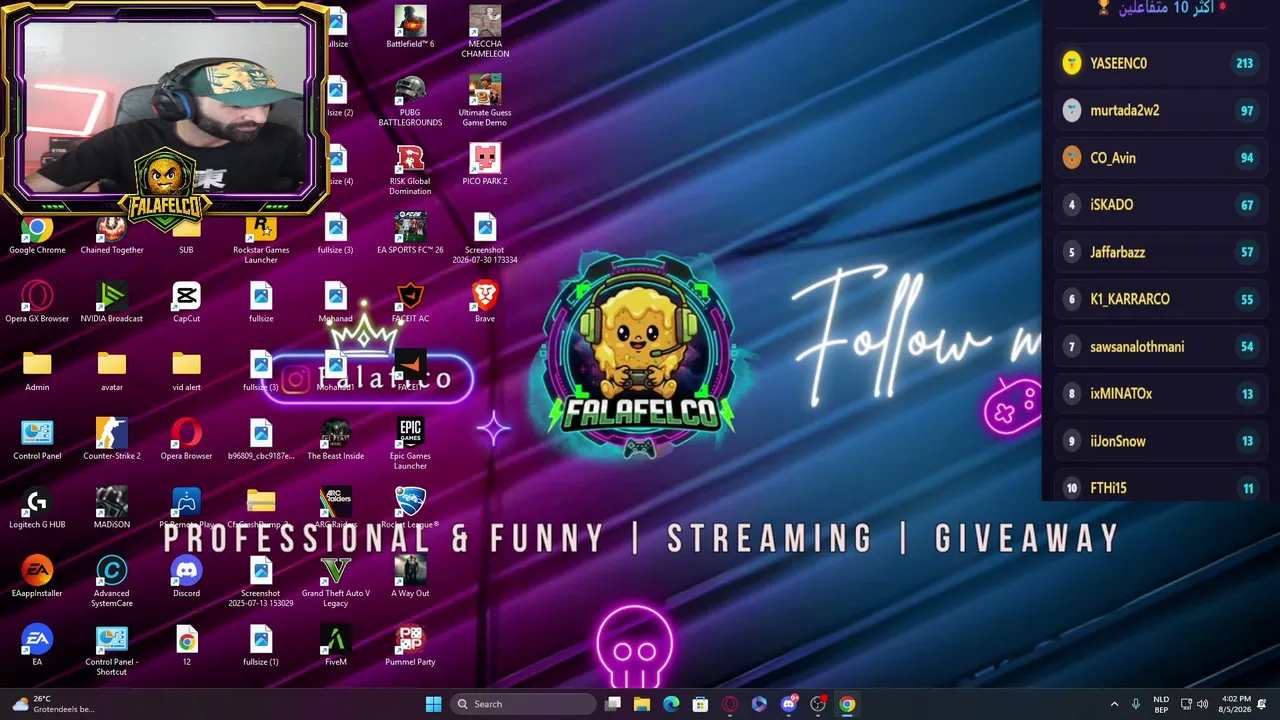Switch to Chrome on the taskbar
This screenshot has width=1280, height=720.
[x=847, y=704]
